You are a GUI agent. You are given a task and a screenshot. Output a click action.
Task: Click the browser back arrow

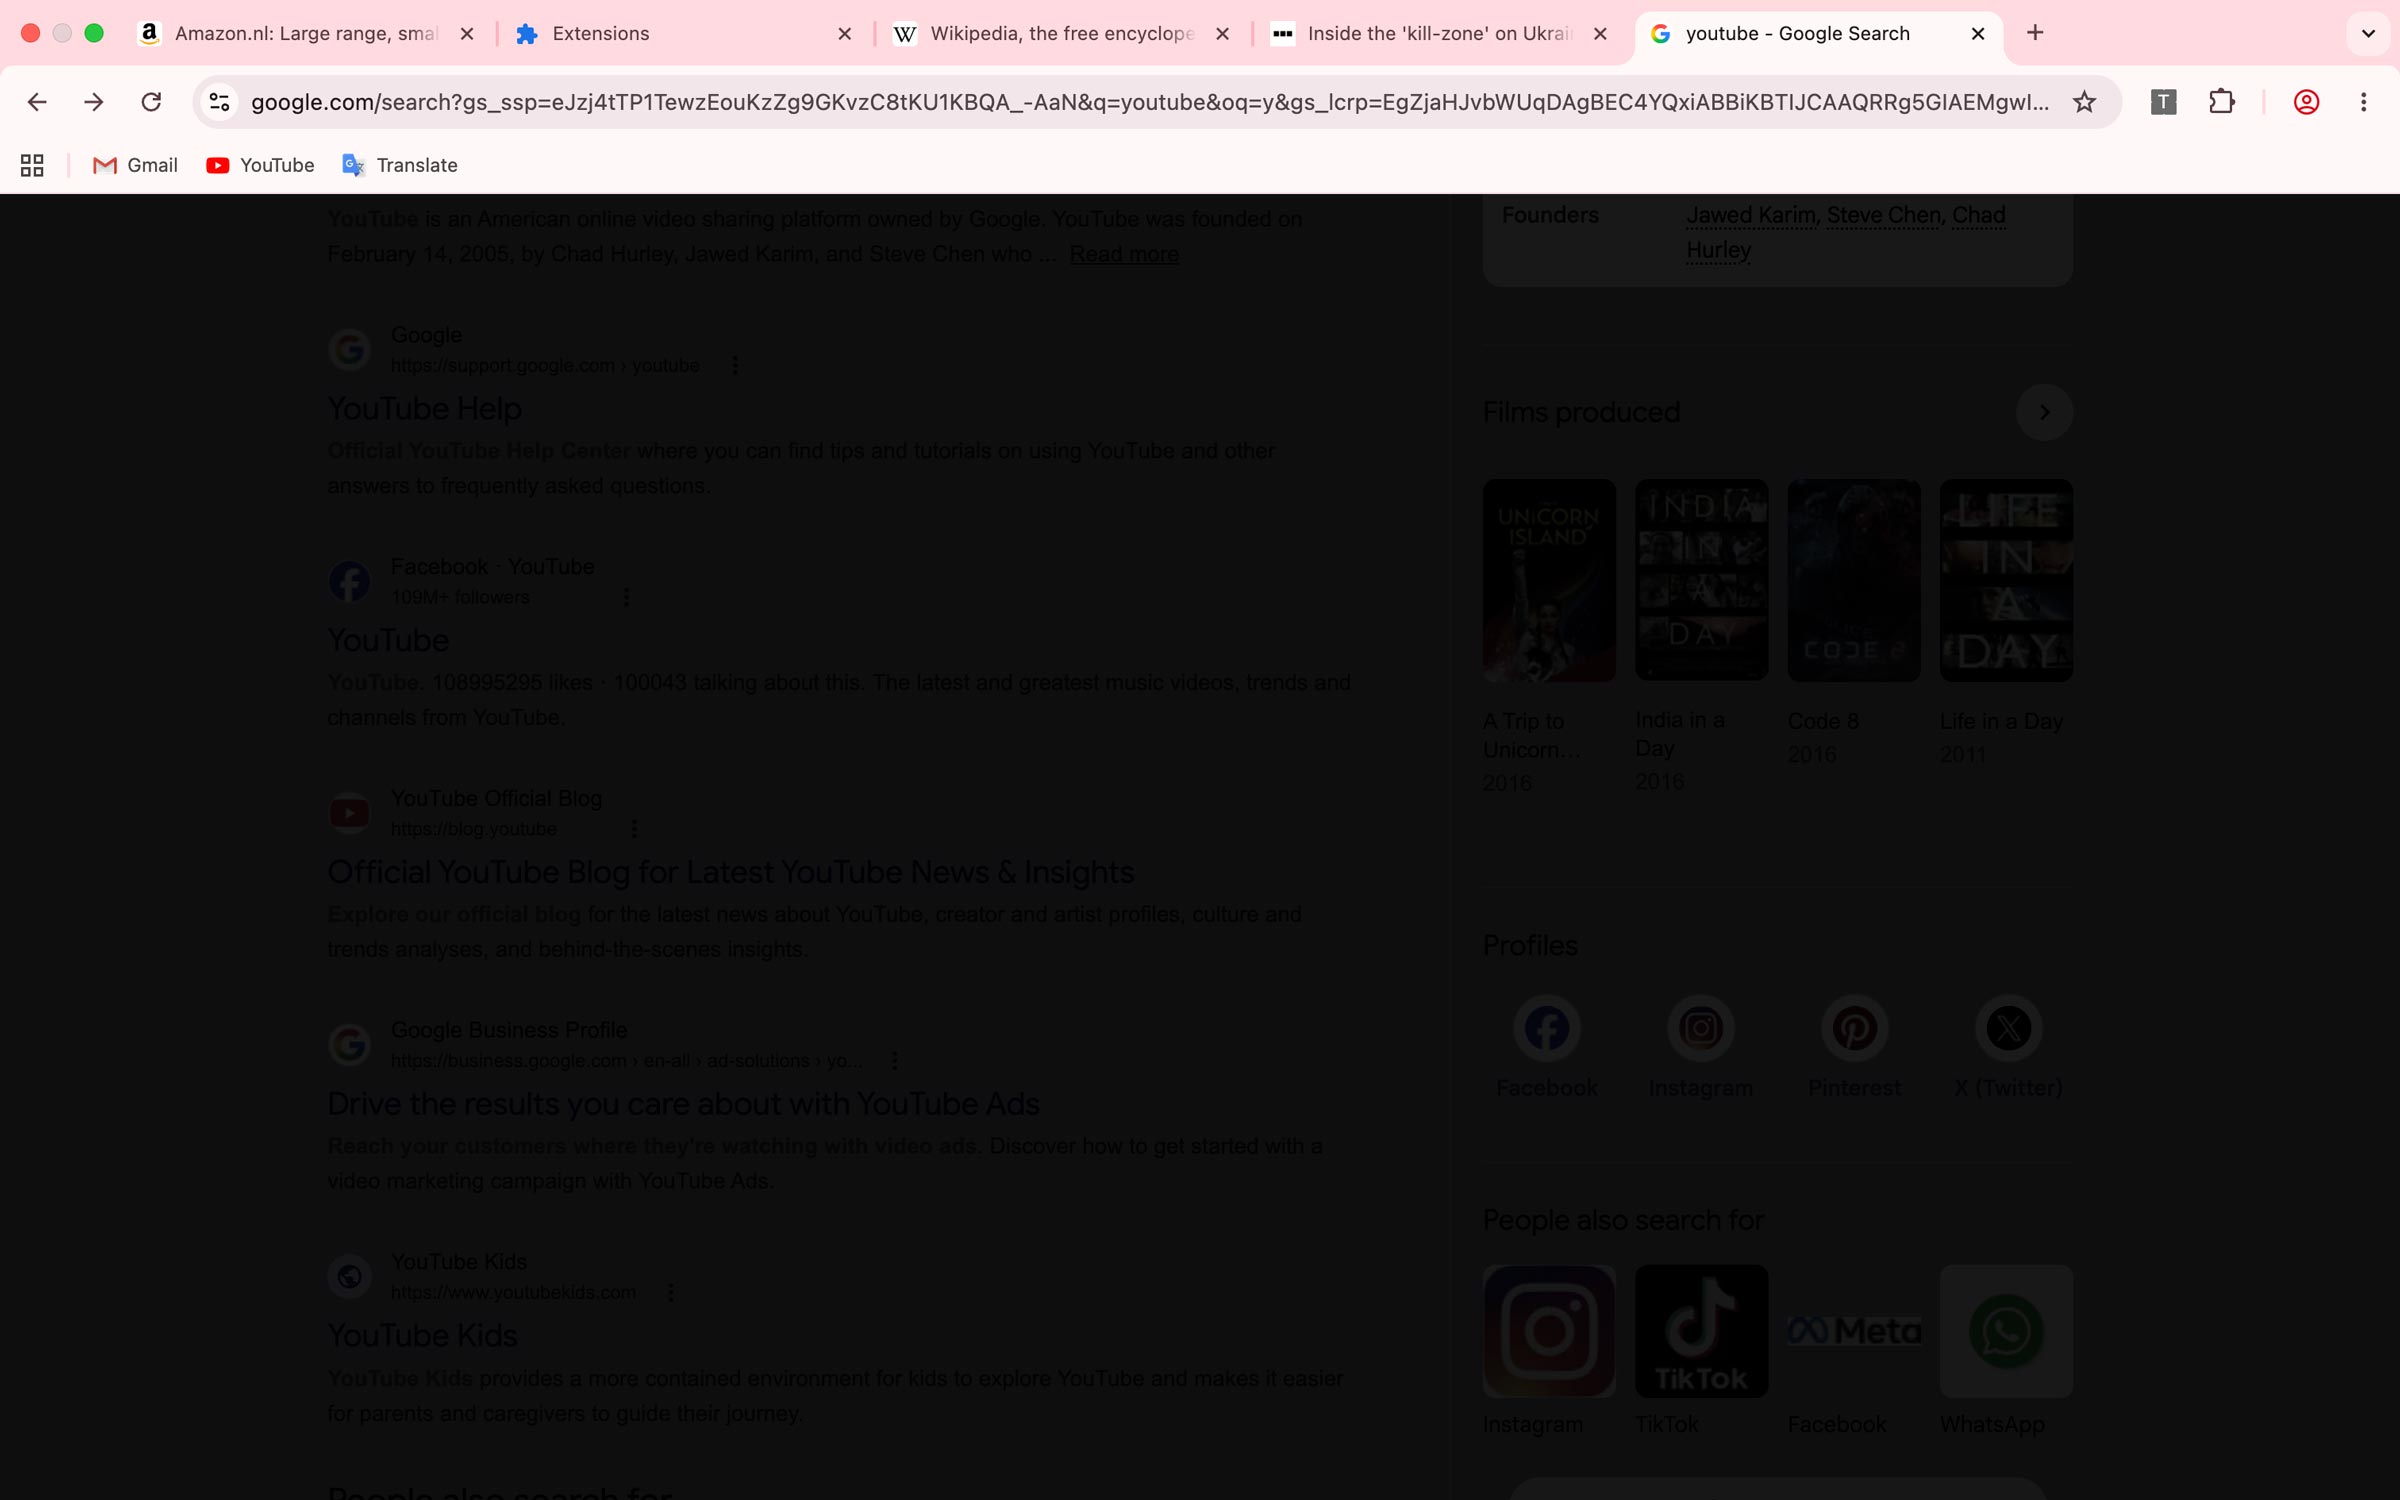click(37, 102)
